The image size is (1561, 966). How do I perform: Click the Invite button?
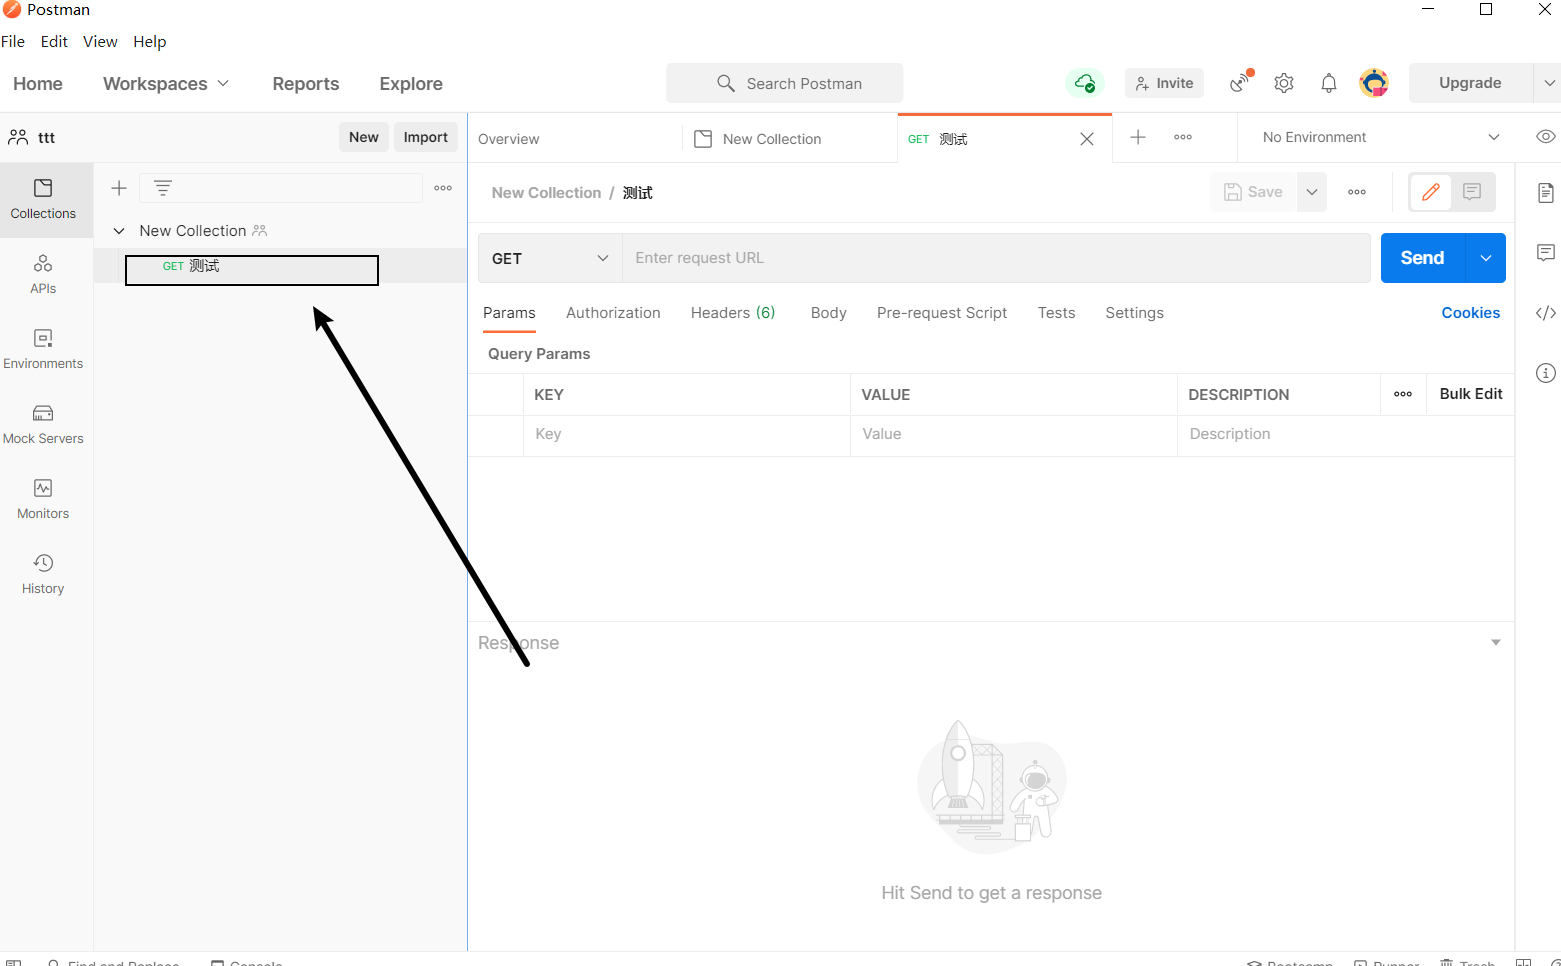click(x=1164, y=83)
